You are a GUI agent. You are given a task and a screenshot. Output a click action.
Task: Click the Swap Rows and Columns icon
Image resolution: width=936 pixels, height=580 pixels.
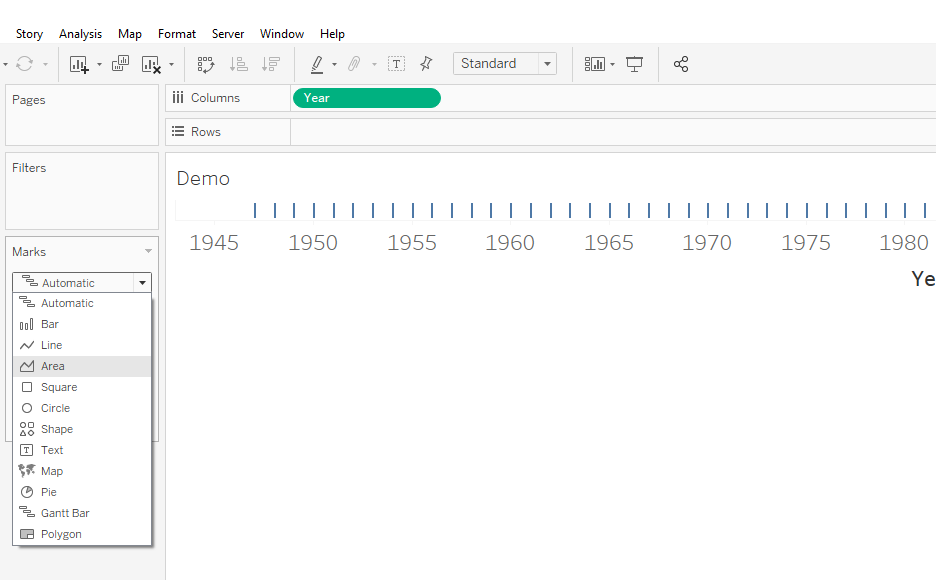click(206, 64)
